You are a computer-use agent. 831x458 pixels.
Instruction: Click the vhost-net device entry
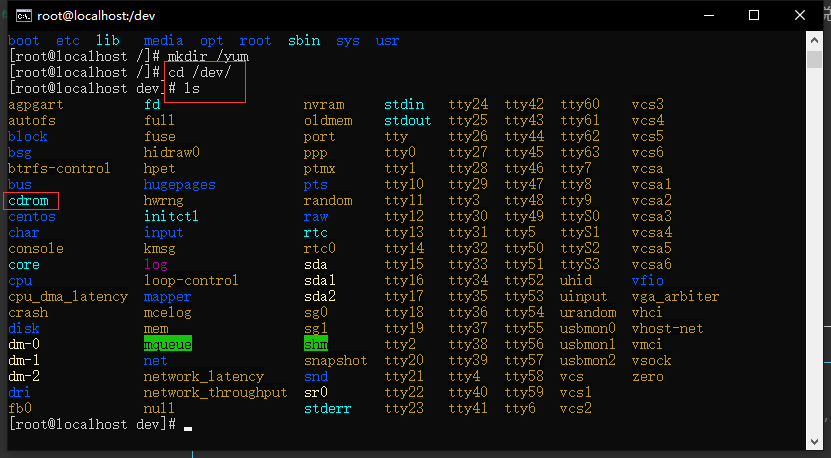[x=667, y=329]
